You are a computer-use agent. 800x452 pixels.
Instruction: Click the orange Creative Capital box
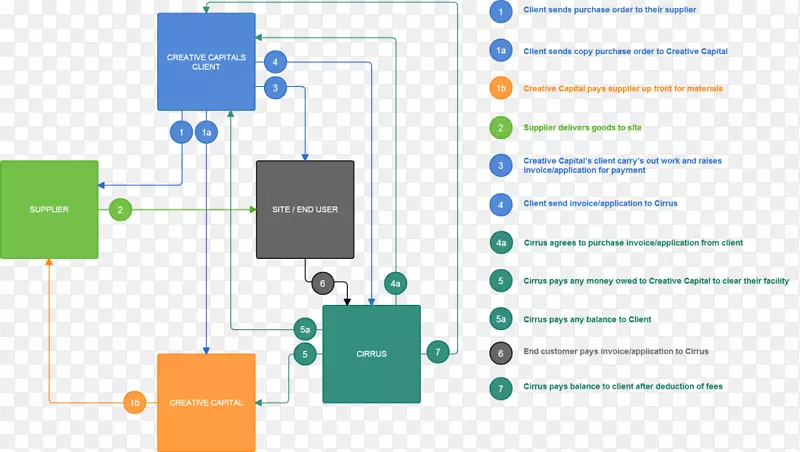pos(206,402)
